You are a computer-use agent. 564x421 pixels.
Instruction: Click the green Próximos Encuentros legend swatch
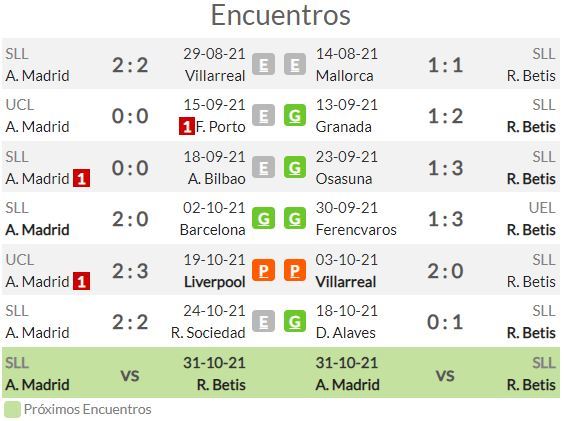tap(12, 410)
